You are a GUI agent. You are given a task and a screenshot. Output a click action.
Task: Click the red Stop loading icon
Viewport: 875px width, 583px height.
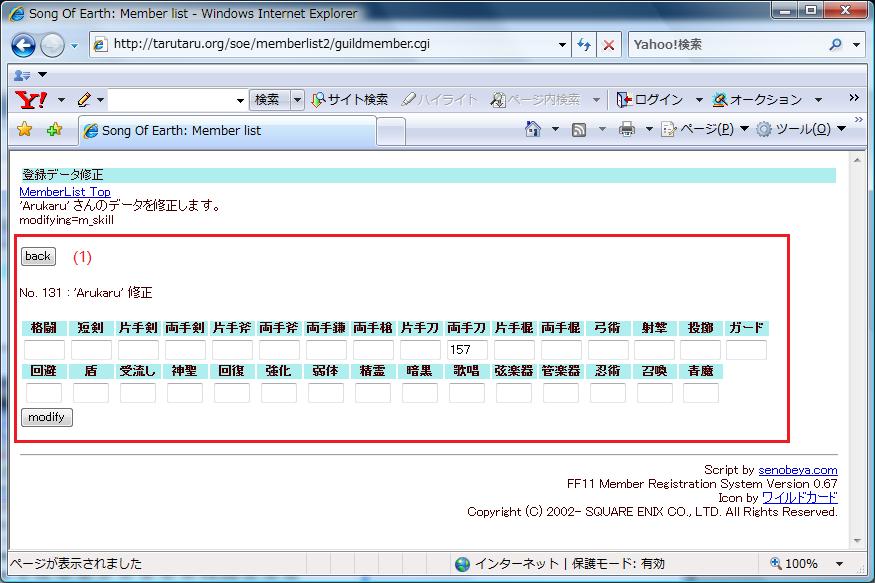[x=608, y=45]
